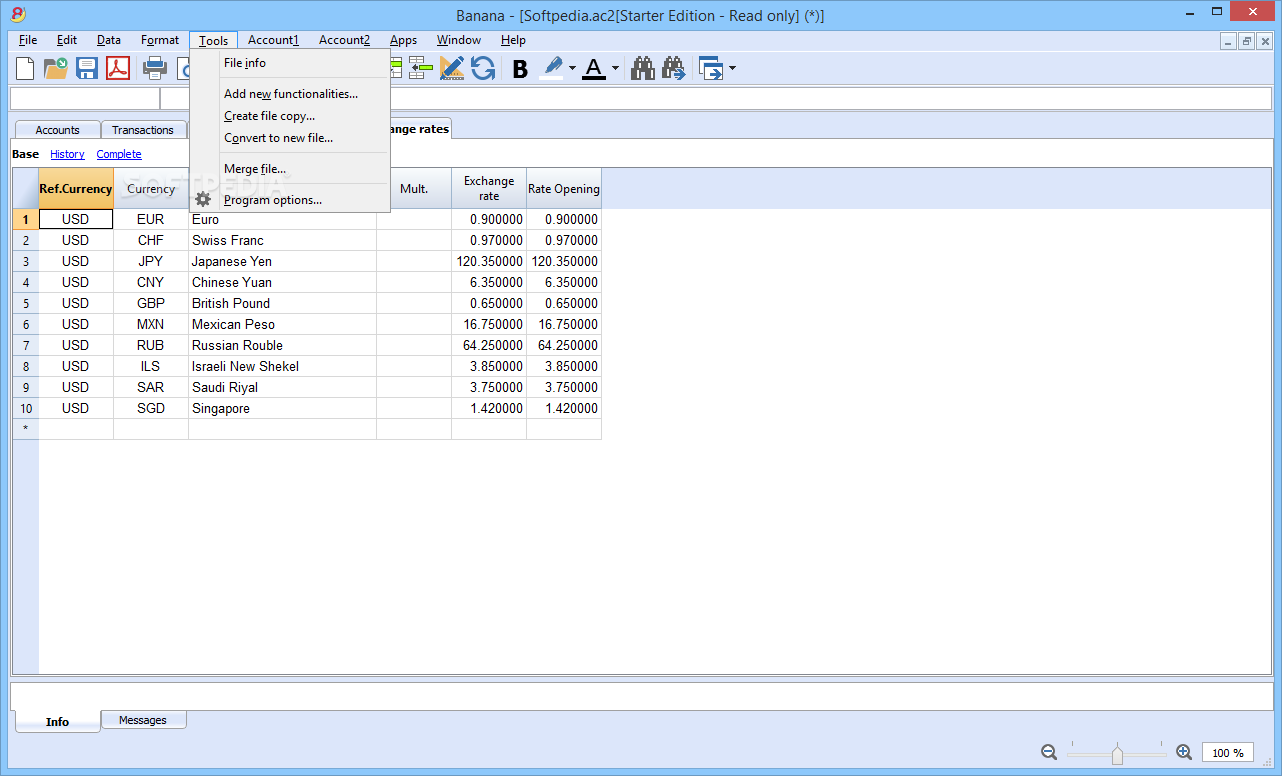
Task: Print with the printer icon
Action: [x=155, y=68]
